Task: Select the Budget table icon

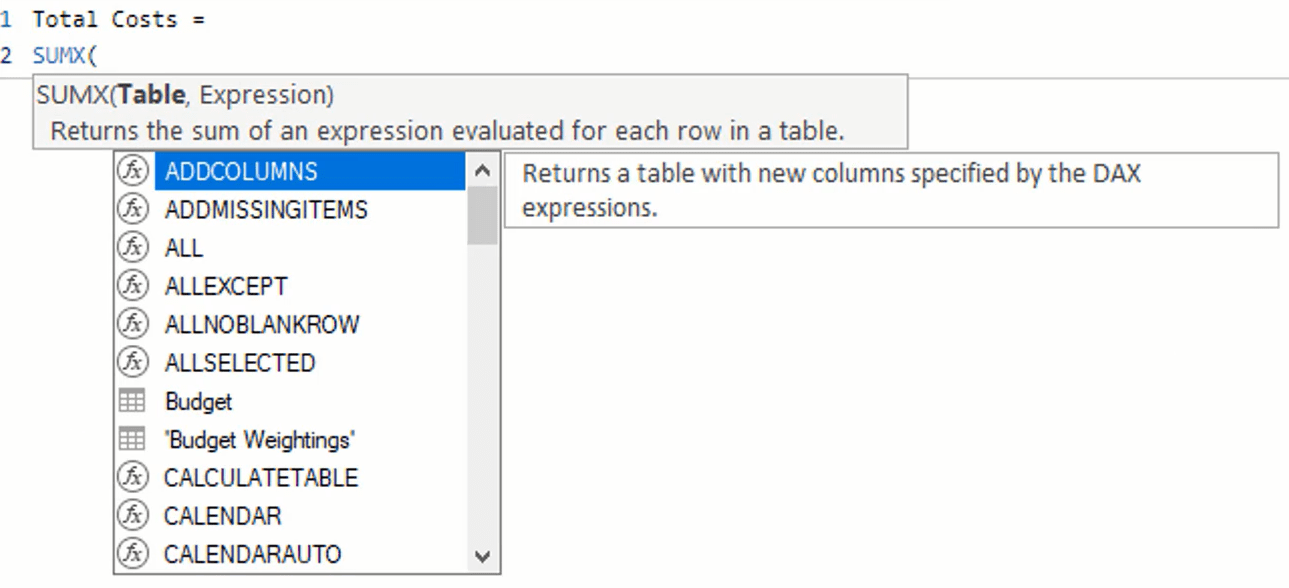Action: [x=132, y=401]
